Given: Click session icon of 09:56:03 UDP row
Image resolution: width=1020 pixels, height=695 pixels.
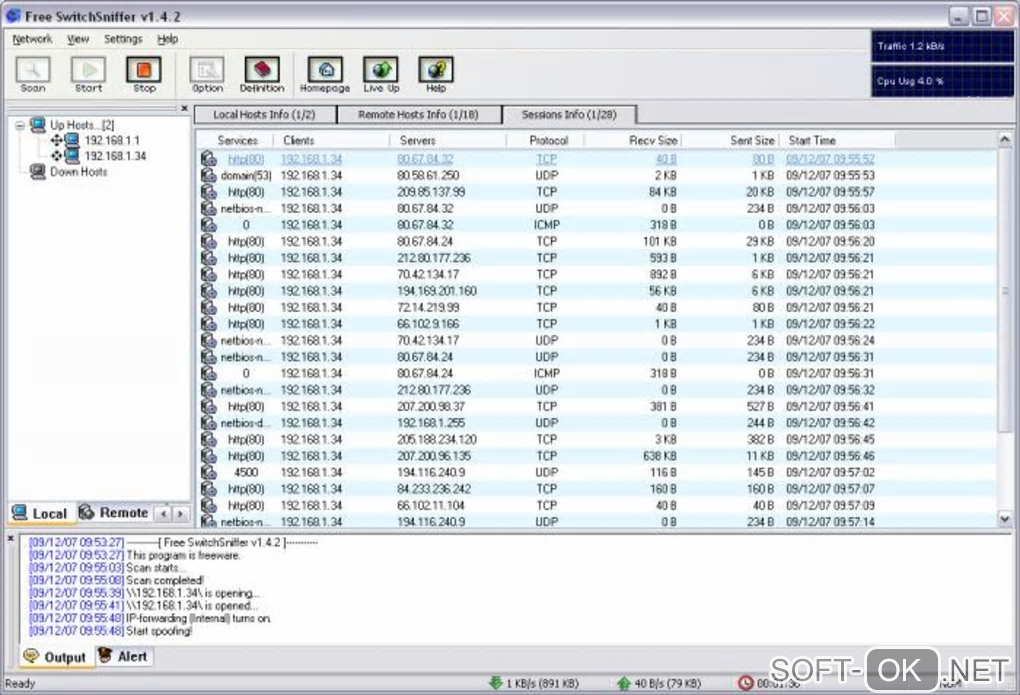Looking at the screenshot, I should 208,208.
